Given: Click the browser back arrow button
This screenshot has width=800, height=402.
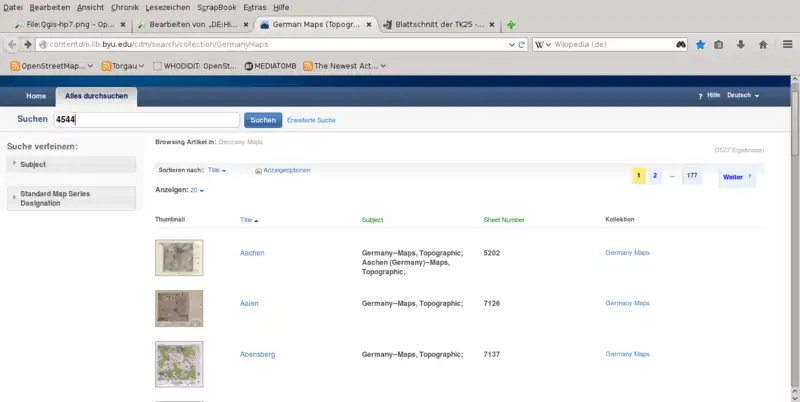Looking at the screenshot, I should 13,44.
